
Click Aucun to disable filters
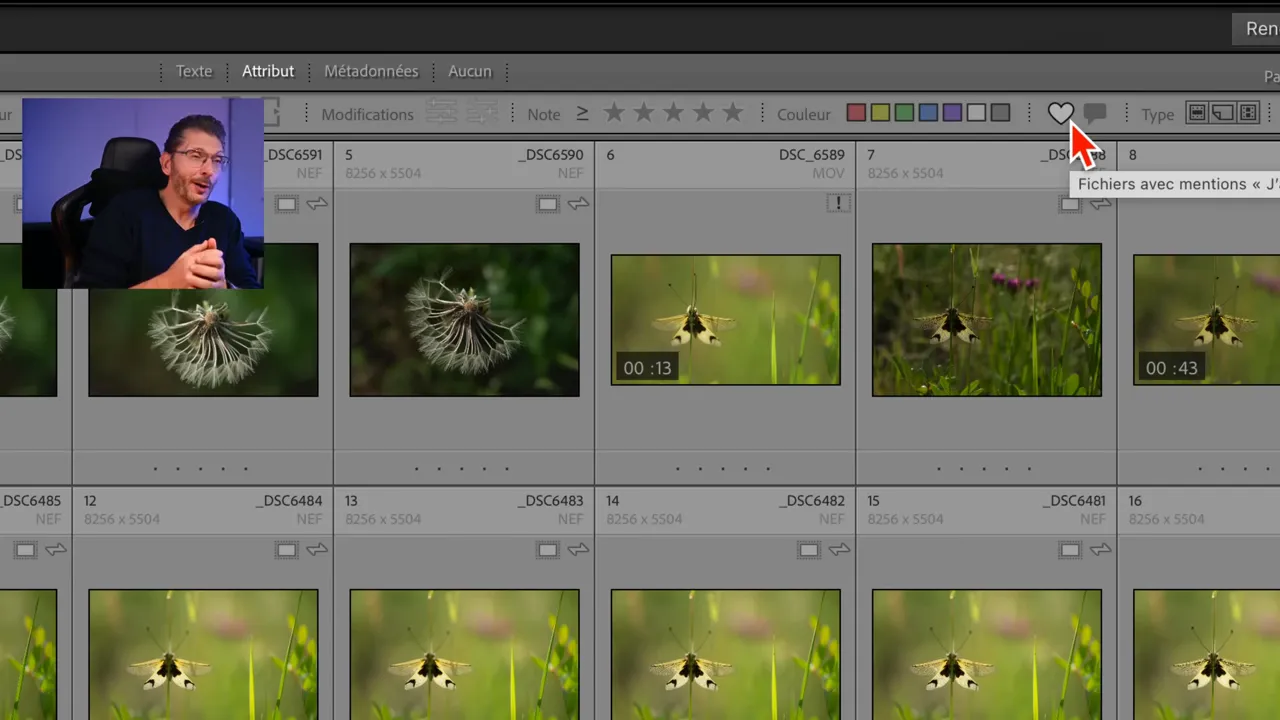click(x=470, y=71)
